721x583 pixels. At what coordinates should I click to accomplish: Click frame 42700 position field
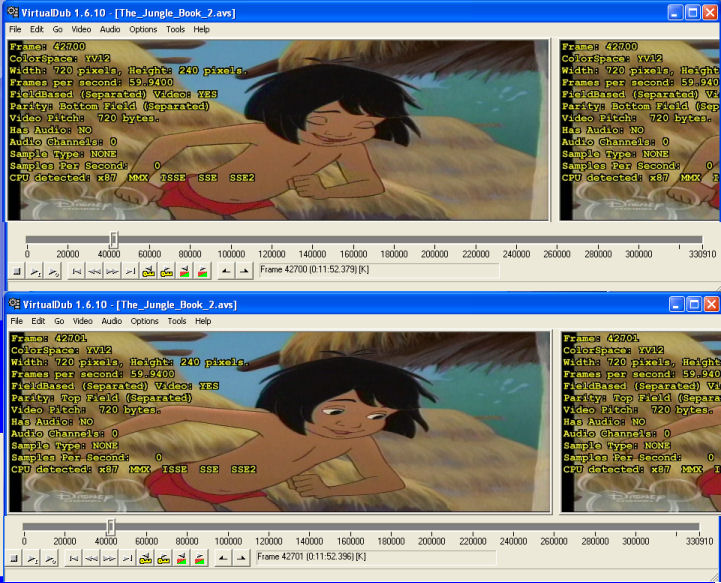click(379, 270)
